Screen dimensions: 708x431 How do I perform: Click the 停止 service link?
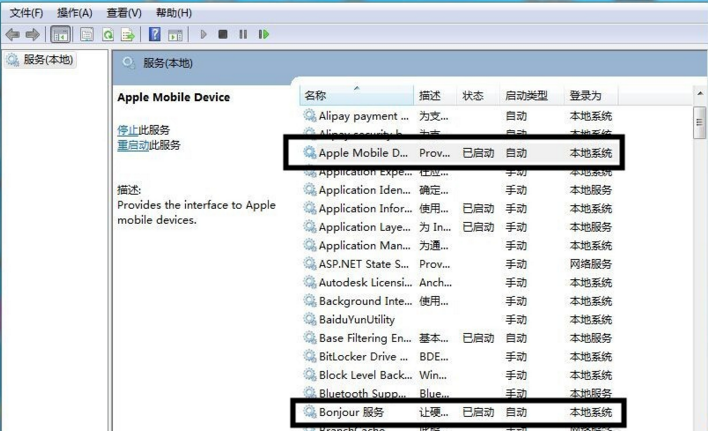coord(128,130)
